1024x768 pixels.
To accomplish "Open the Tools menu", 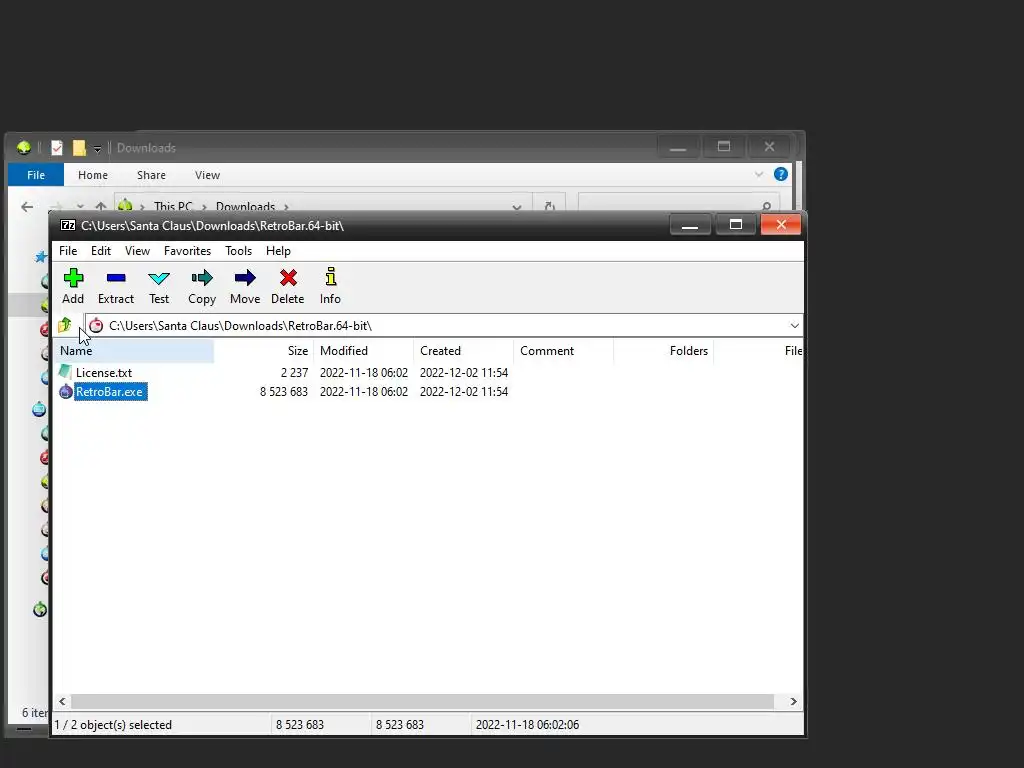I will click(238, 251).
